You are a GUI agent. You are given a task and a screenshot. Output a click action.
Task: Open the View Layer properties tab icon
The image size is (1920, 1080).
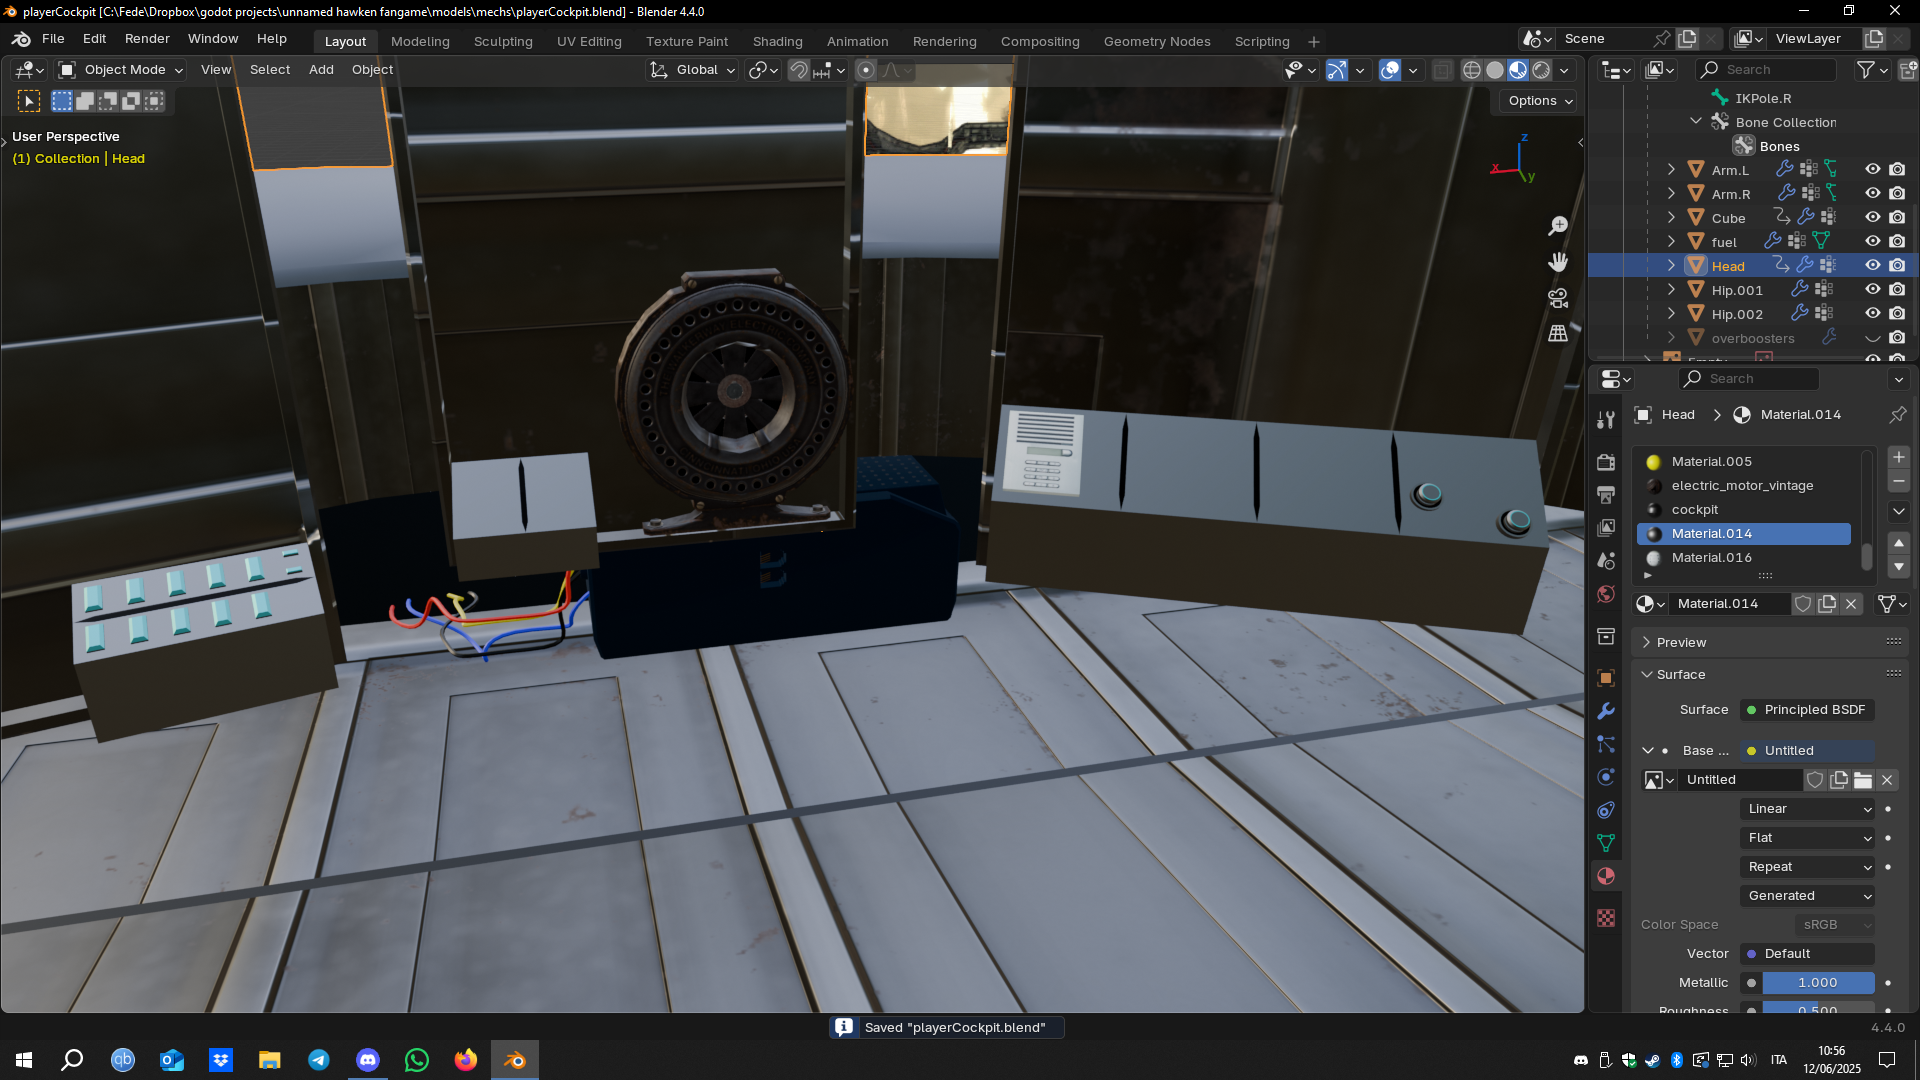(1606, 528)
